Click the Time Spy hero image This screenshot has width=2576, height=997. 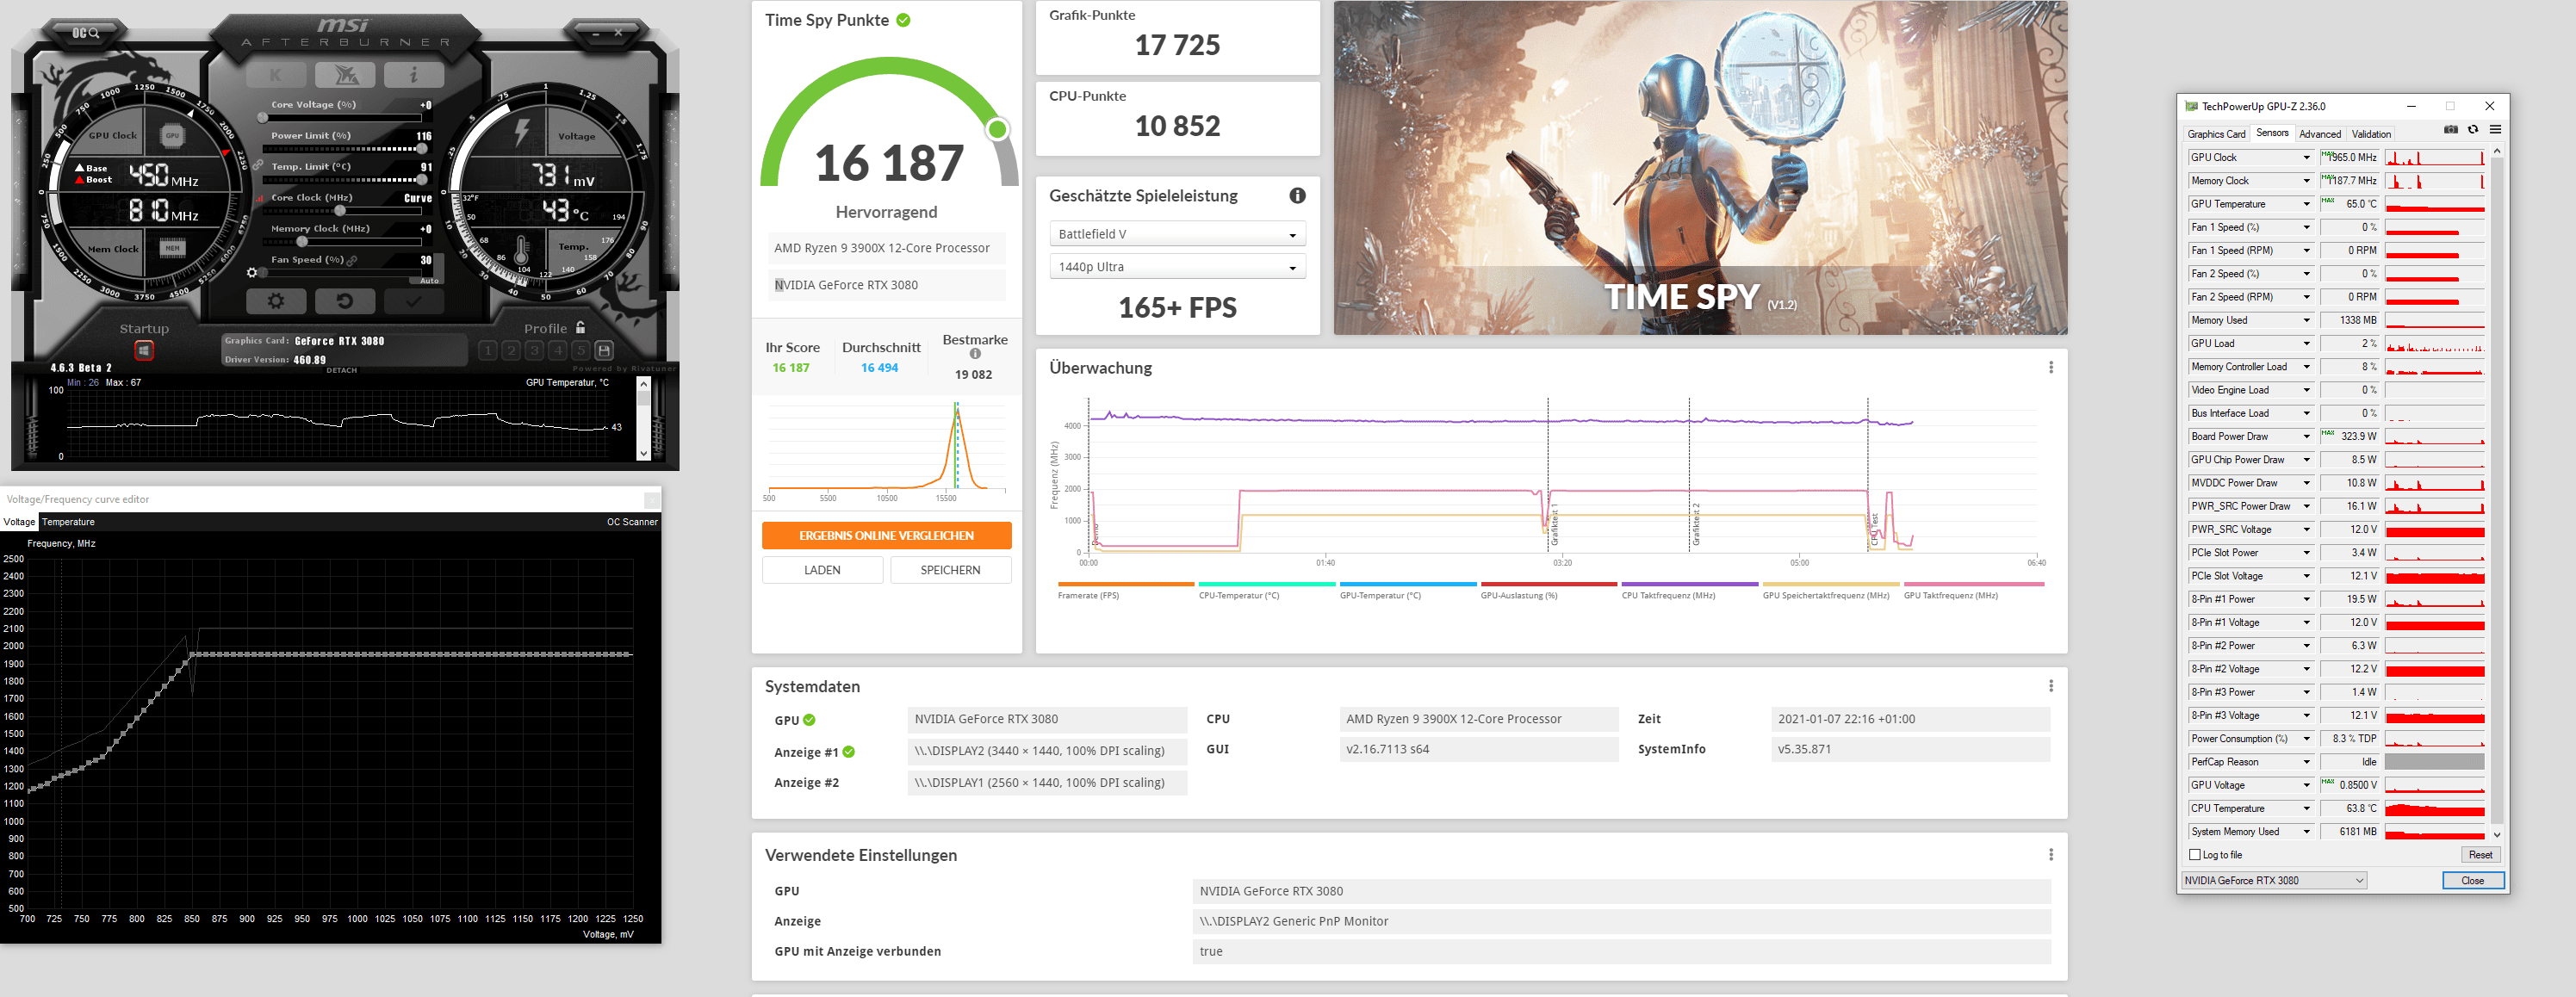coord(1700,167)
